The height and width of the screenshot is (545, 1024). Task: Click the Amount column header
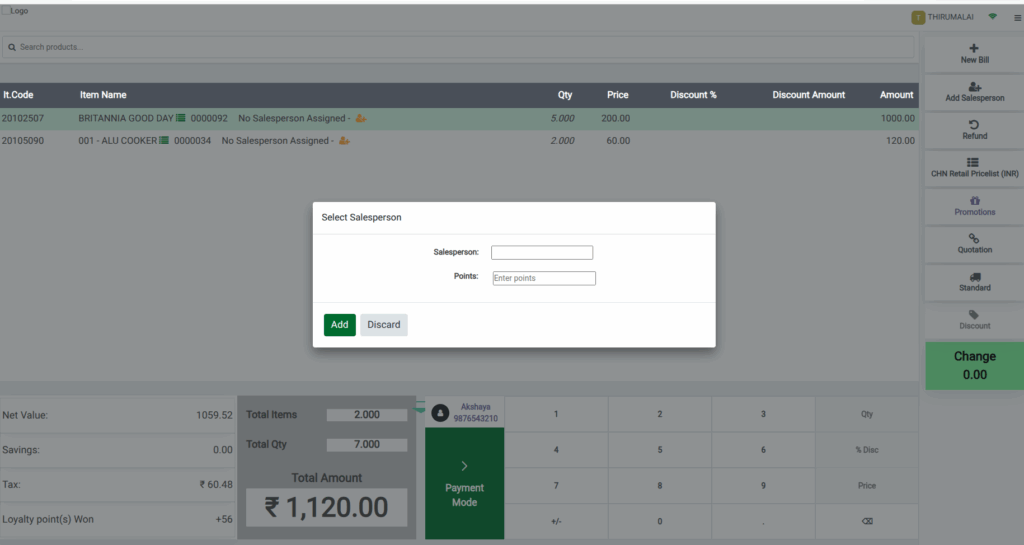896,95
